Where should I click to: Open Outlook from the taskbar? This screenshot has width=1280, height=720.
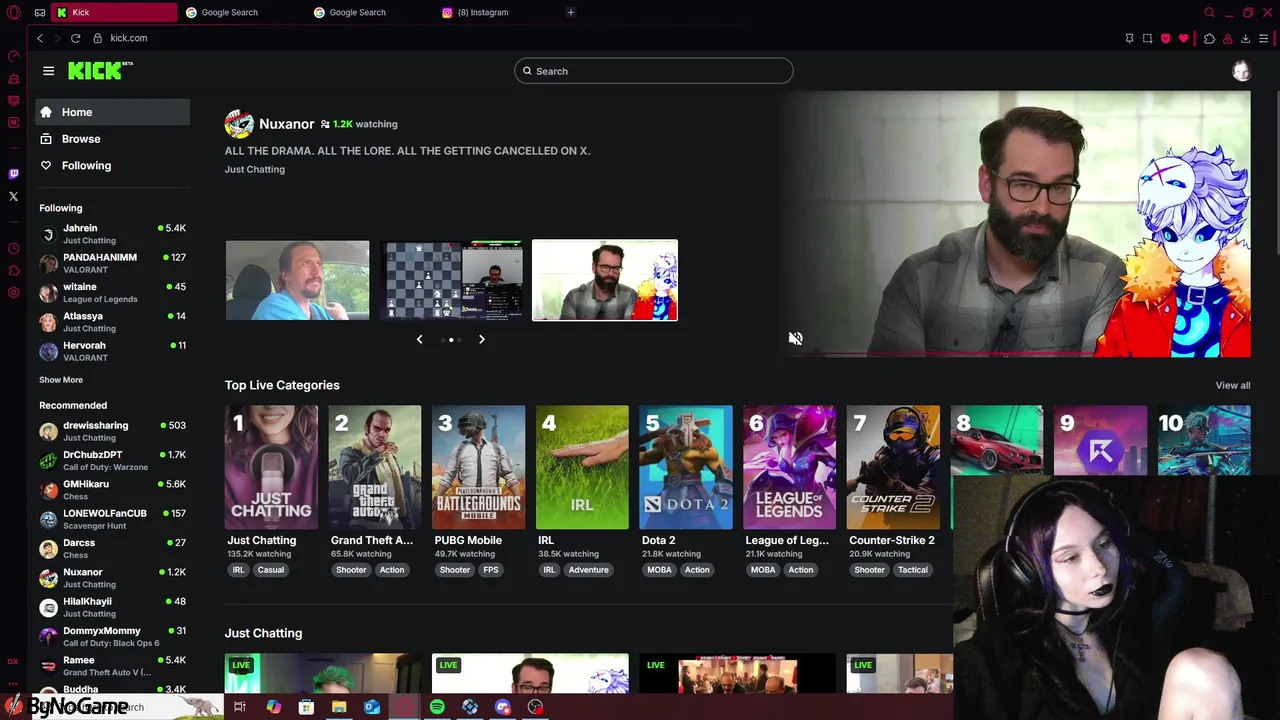coord(372,707)
